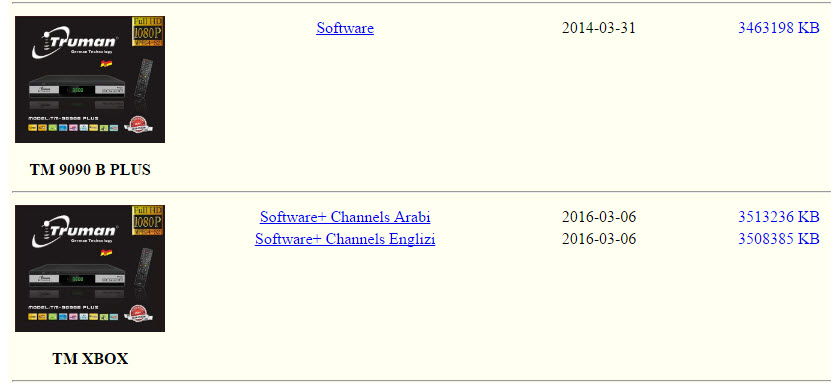831x383 pixels.
Task: Click Full HD 1080P badge on TM XBOX image
Action: click(x=147, y=220)
